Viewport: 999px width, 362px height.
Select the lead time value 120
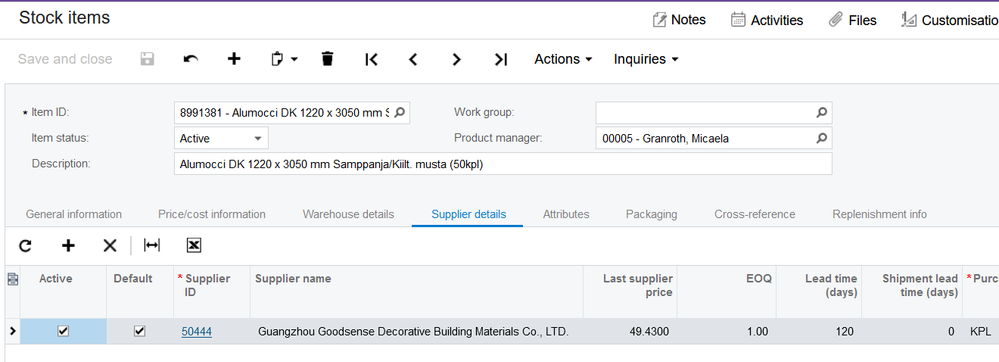819,332
